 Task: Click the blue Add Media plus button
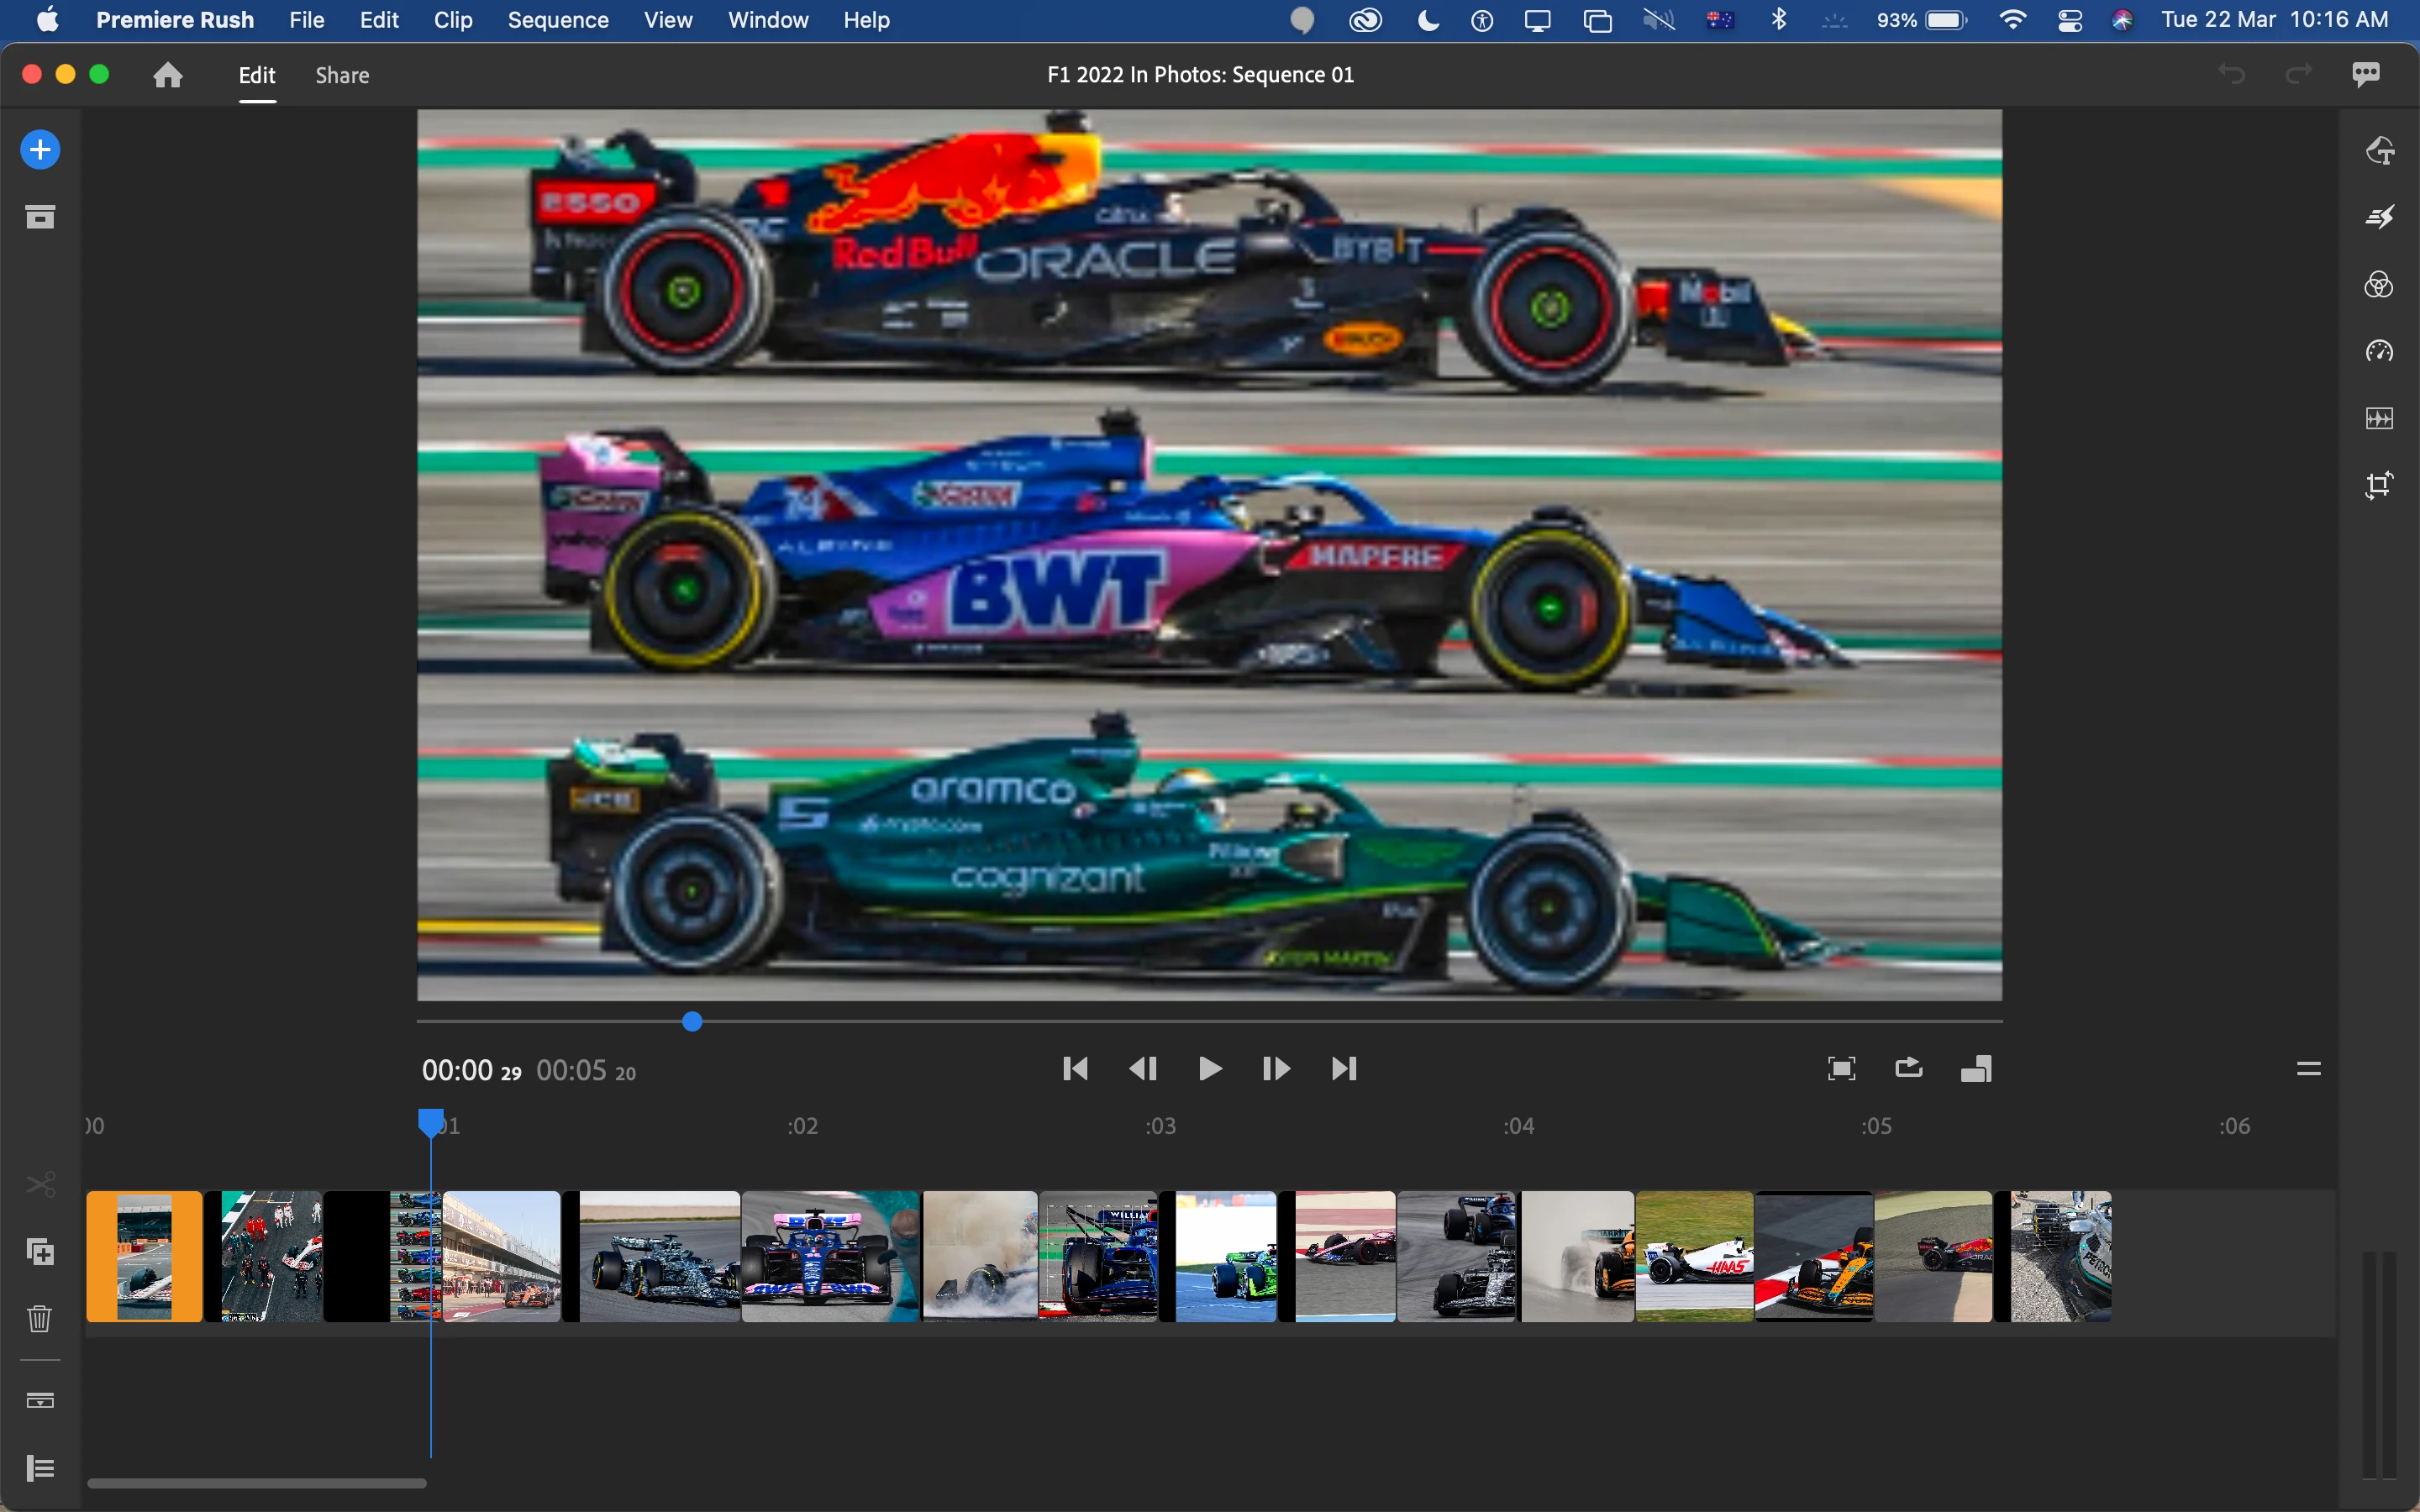[x=40, y=150]
